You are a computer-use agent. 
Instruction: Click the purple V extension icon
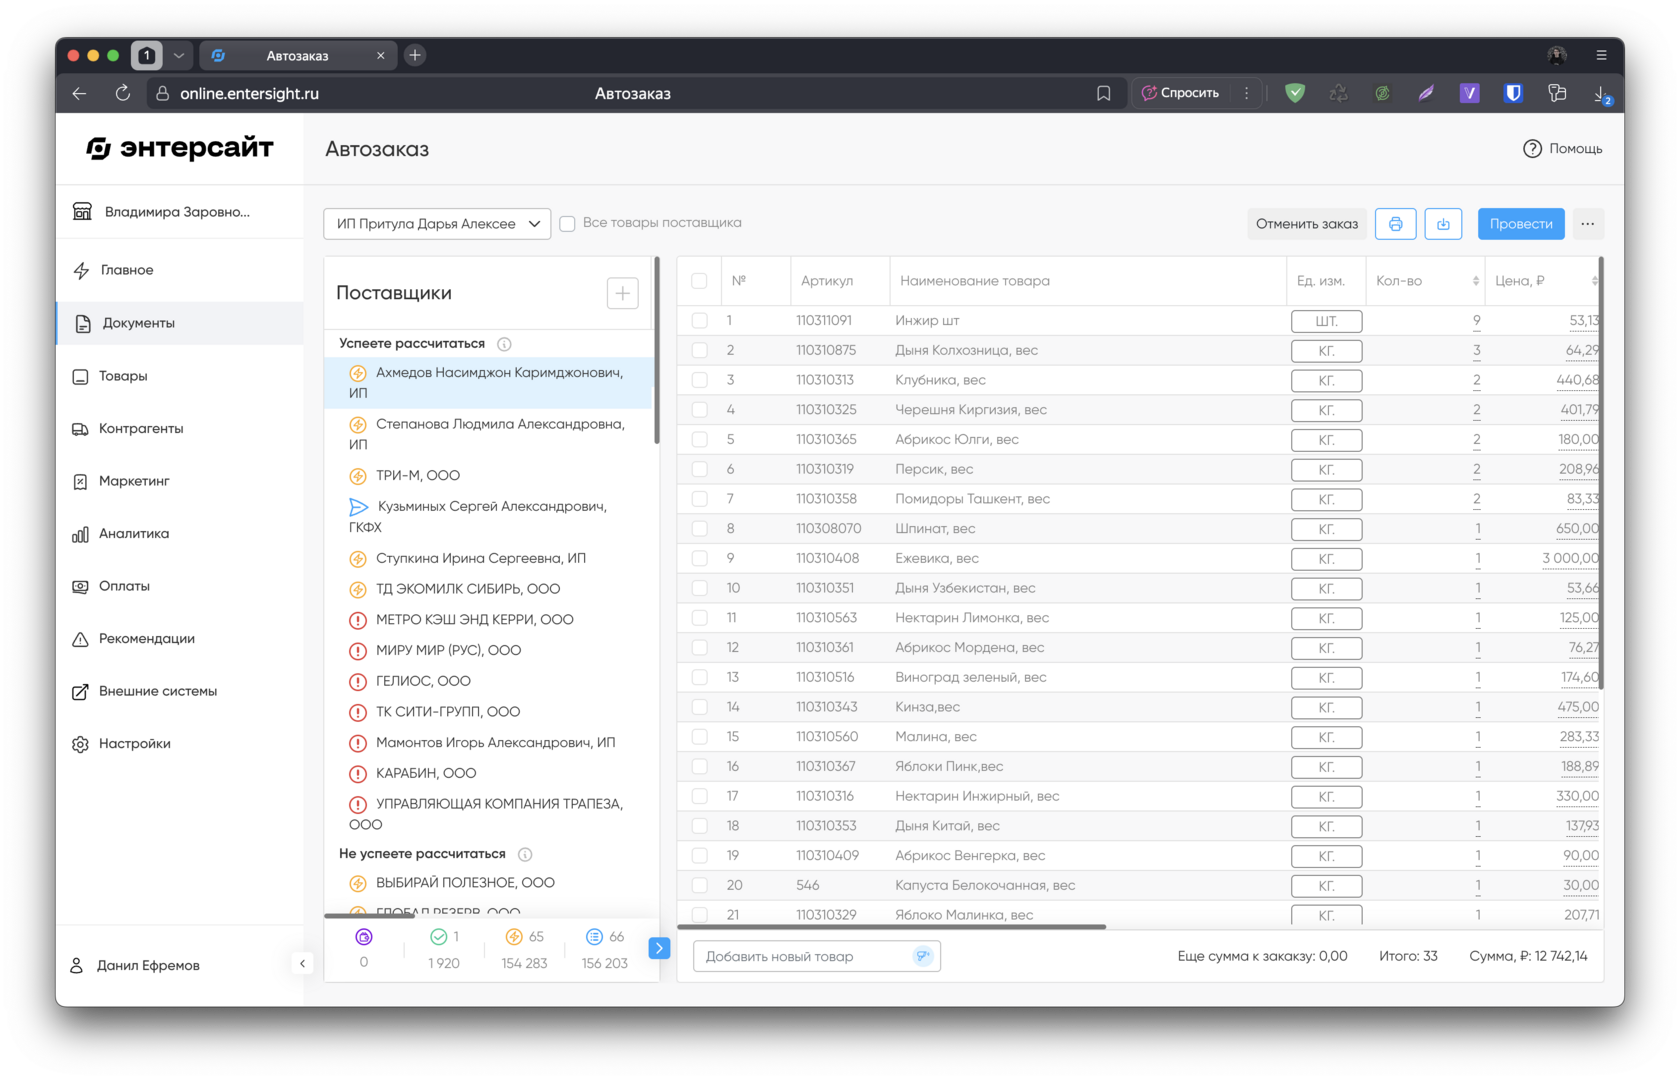1469,93
